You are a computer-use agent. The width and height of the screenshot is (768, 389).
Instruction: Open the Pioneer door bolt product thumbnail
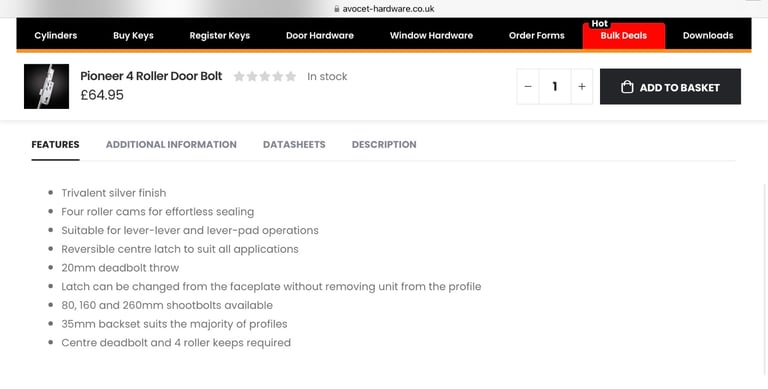point(47,86)
